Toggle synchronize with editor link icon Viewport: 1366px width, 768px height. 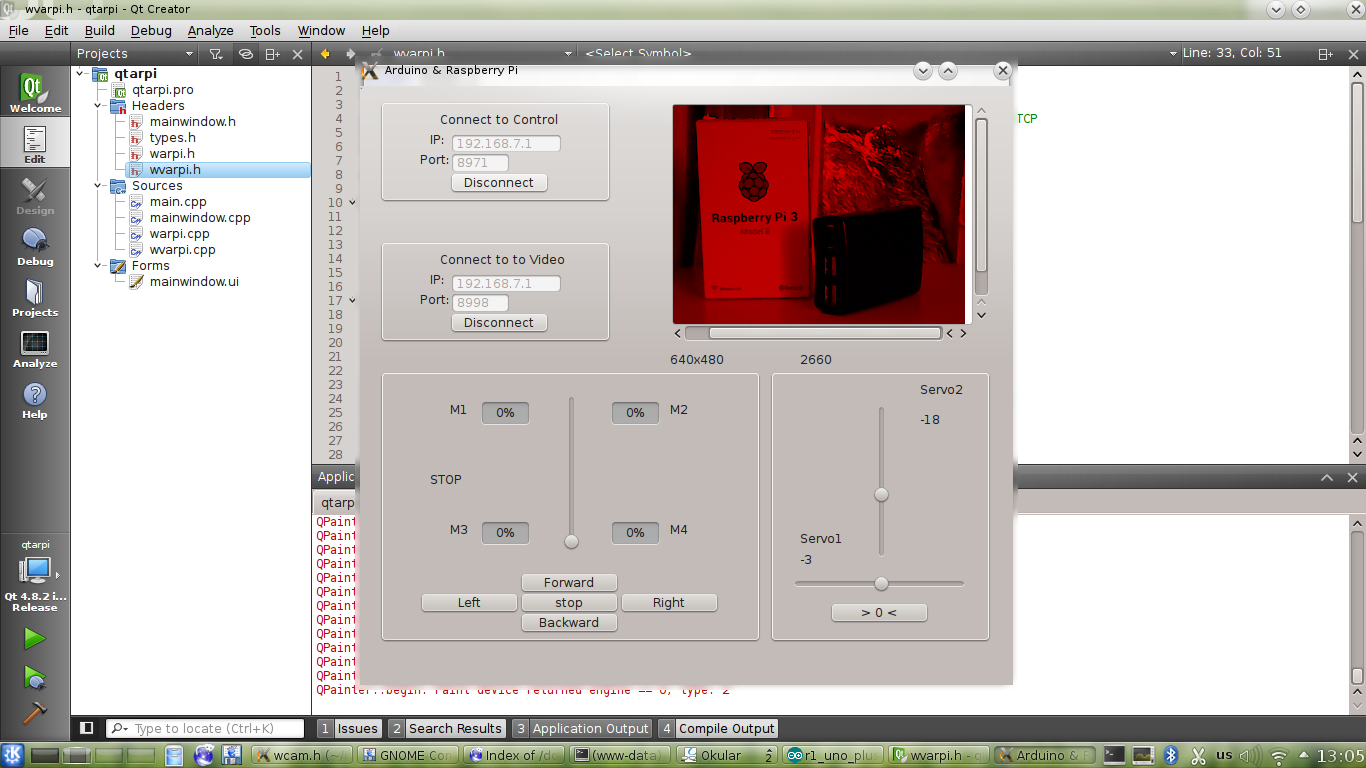click(x=245, y=54)
